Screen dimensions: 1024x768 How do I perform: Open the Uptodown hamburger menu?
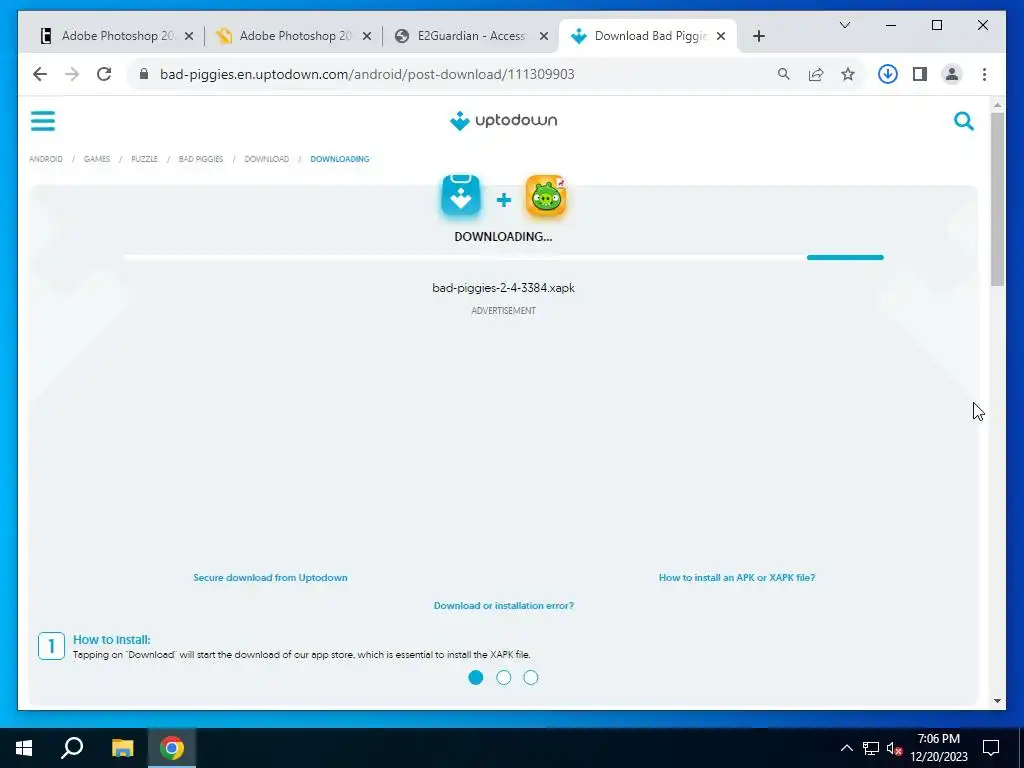click(43, 121)
